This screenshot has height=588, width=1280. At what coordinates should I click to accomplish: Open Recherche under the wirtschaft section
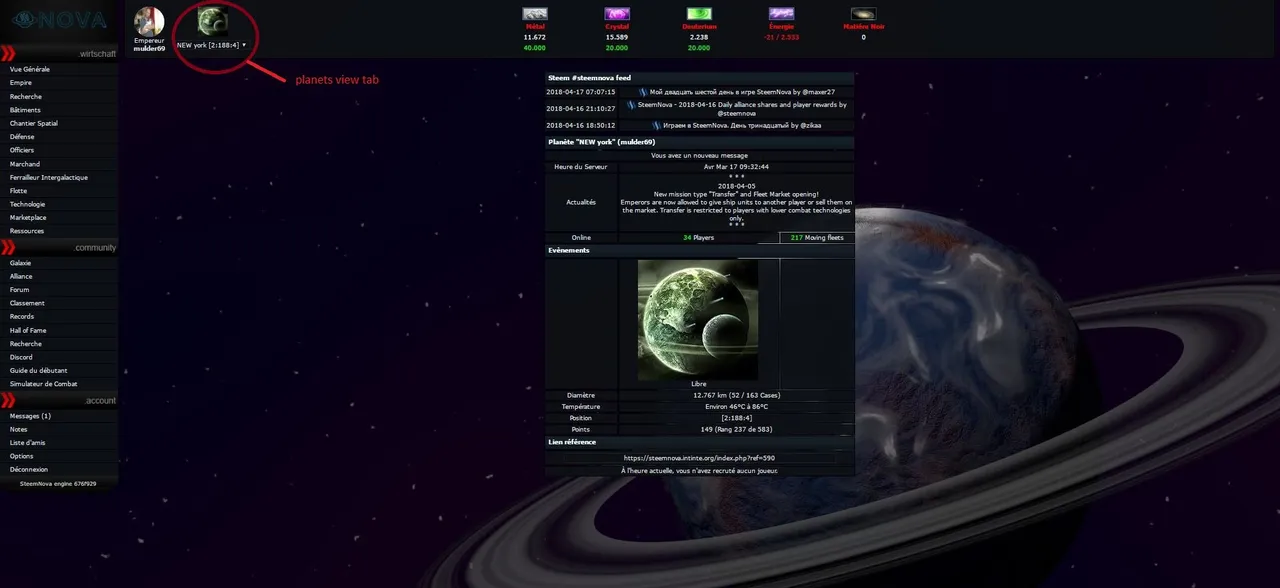pos(26,97)
